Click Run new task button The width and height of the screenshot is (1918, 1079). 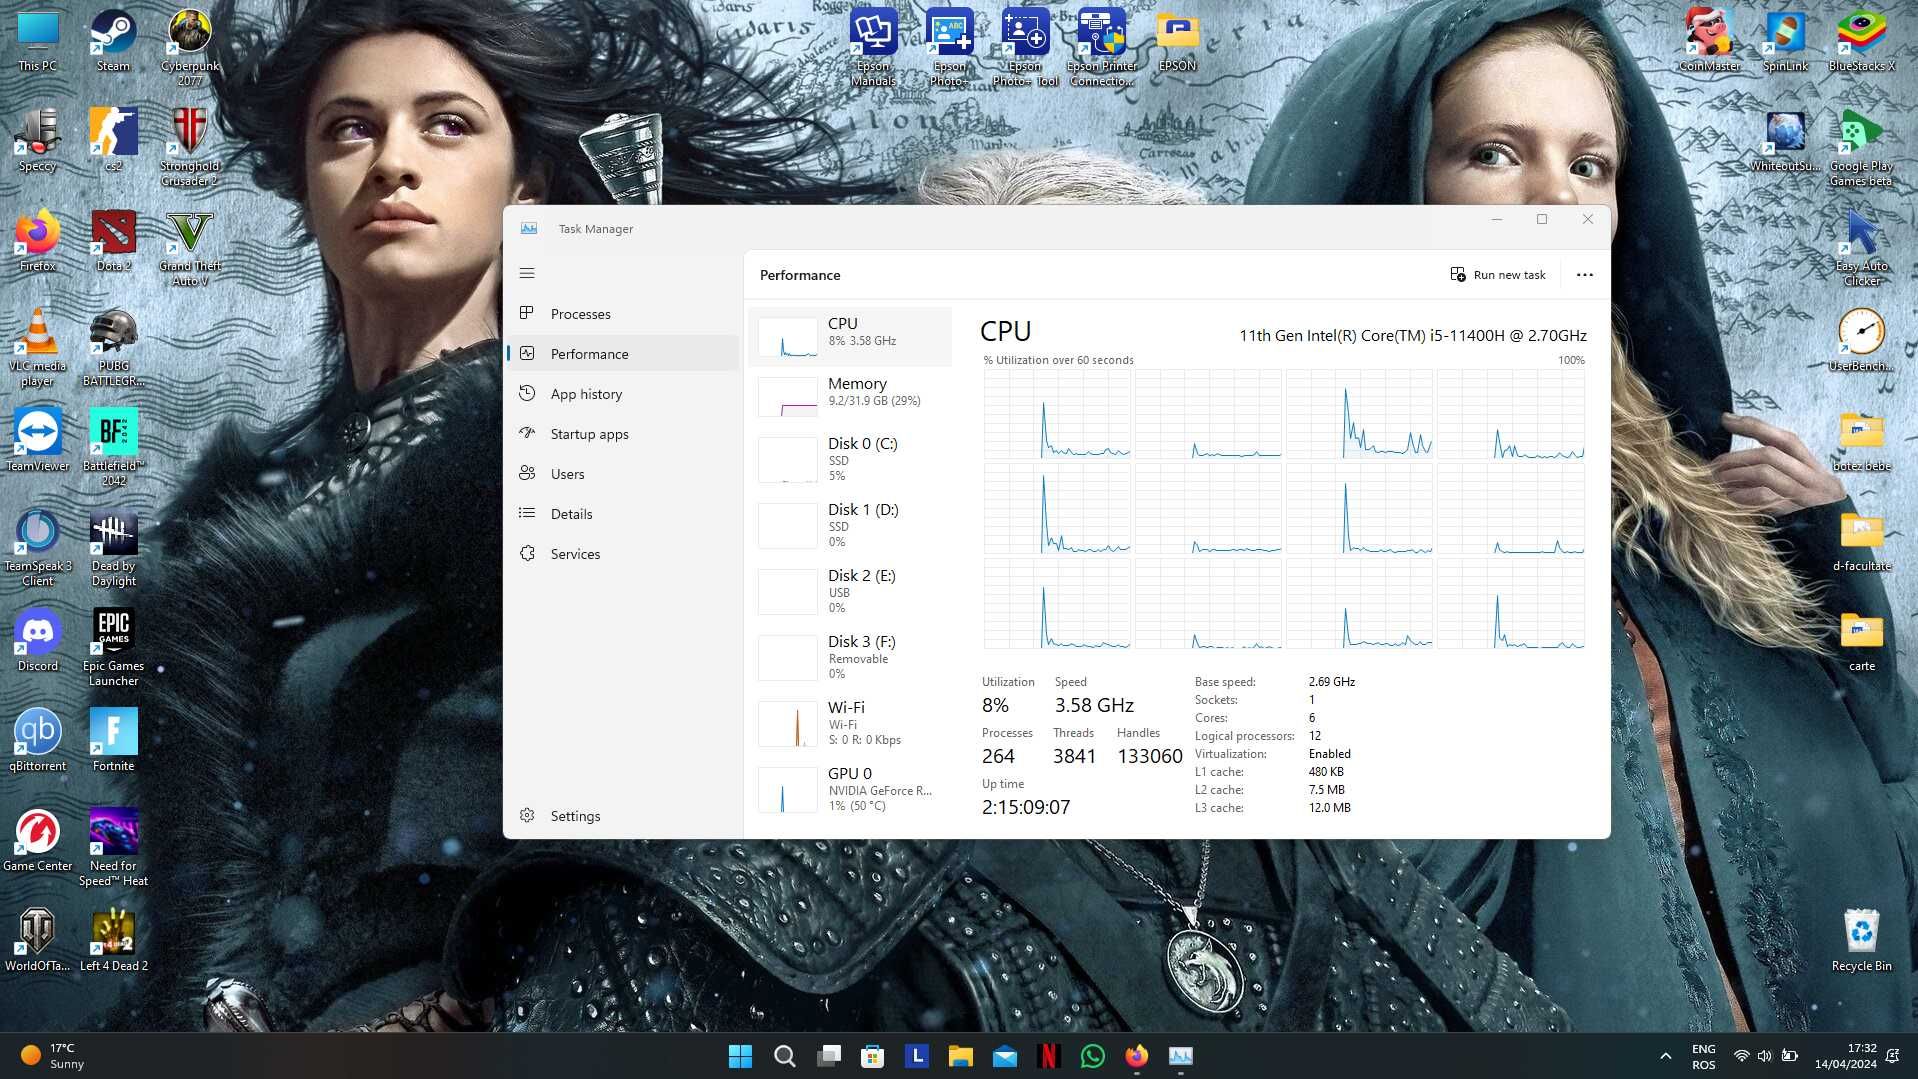(1498, 275)
